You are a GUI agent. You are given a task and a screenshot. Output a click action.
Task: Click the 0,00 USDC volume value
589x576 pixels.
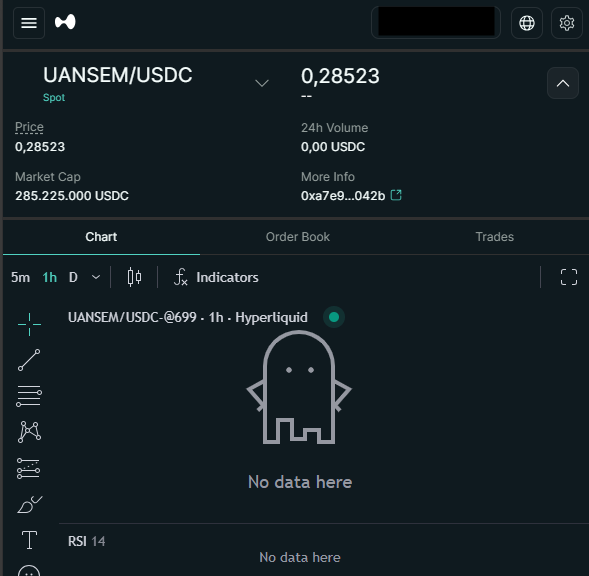(333, 147)
